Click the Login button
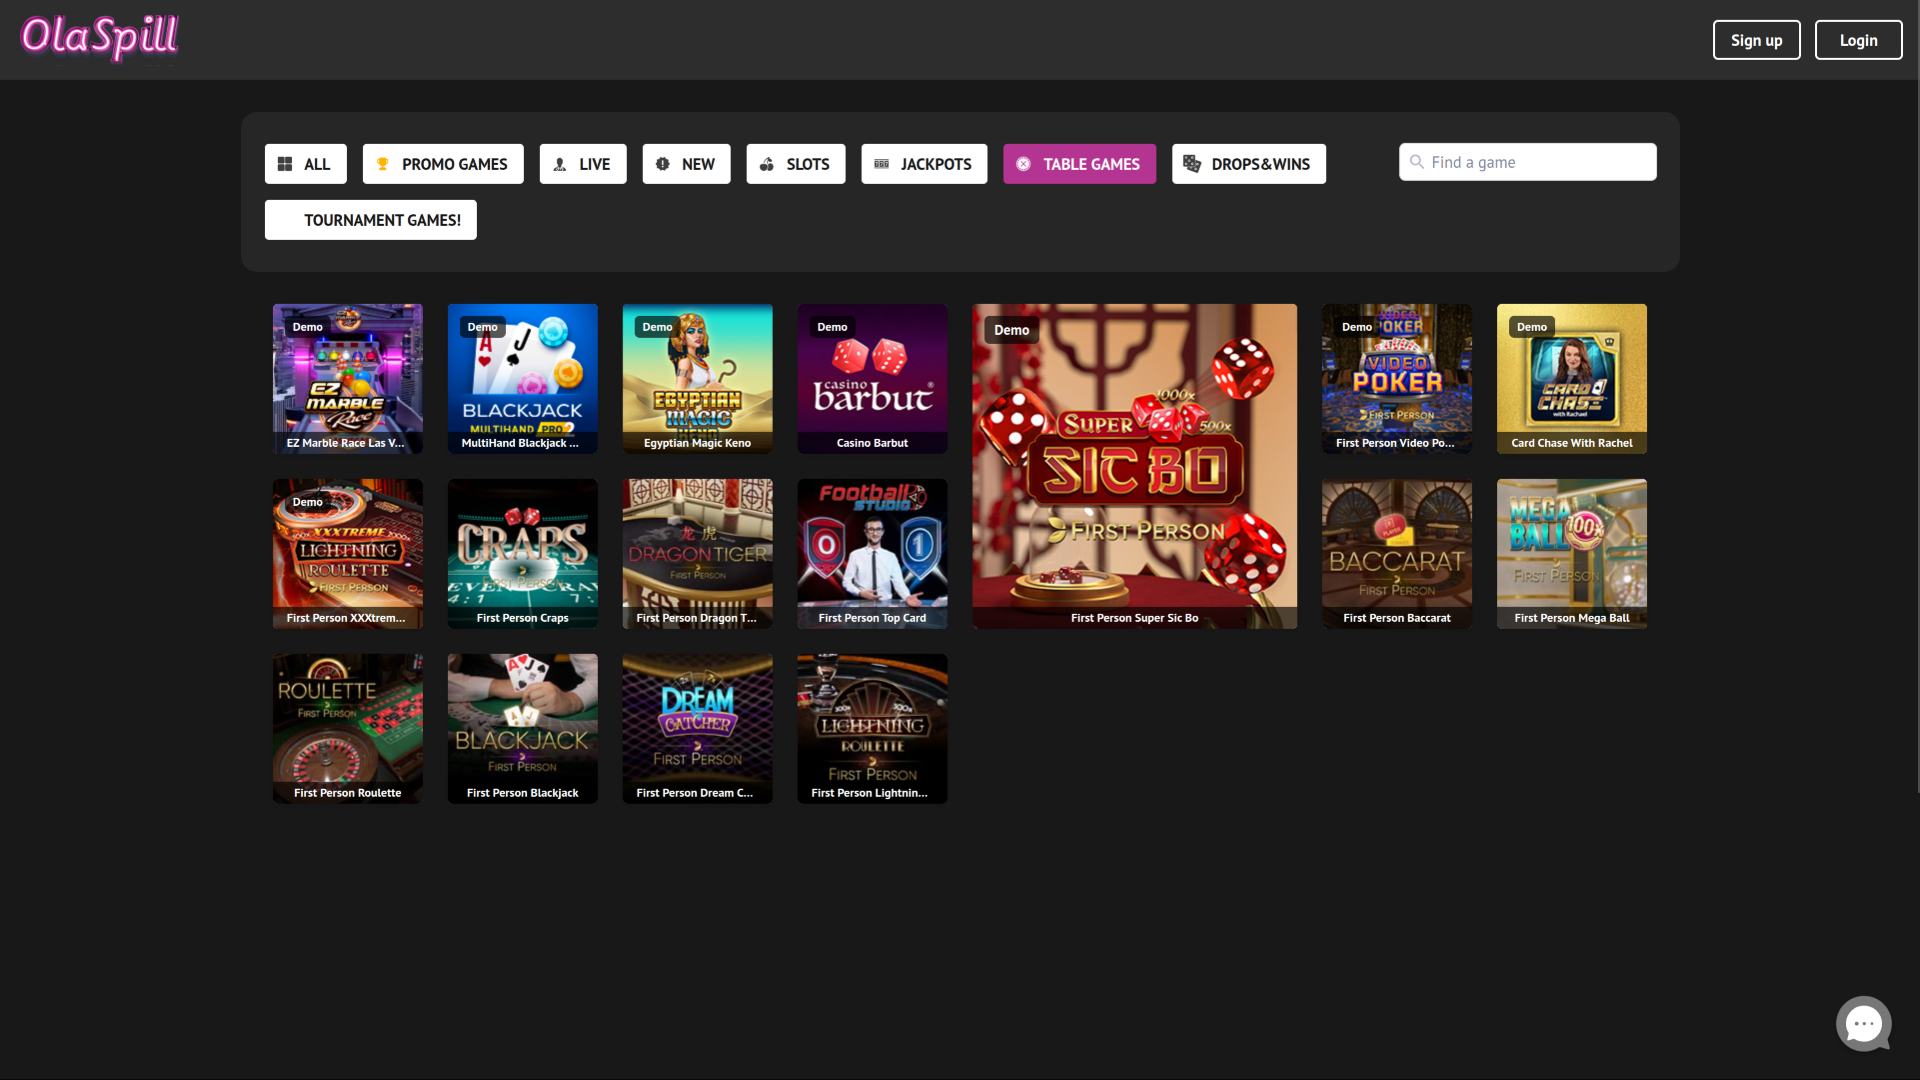Screen dimensions: 1920x1080 tap(1857, 40)
